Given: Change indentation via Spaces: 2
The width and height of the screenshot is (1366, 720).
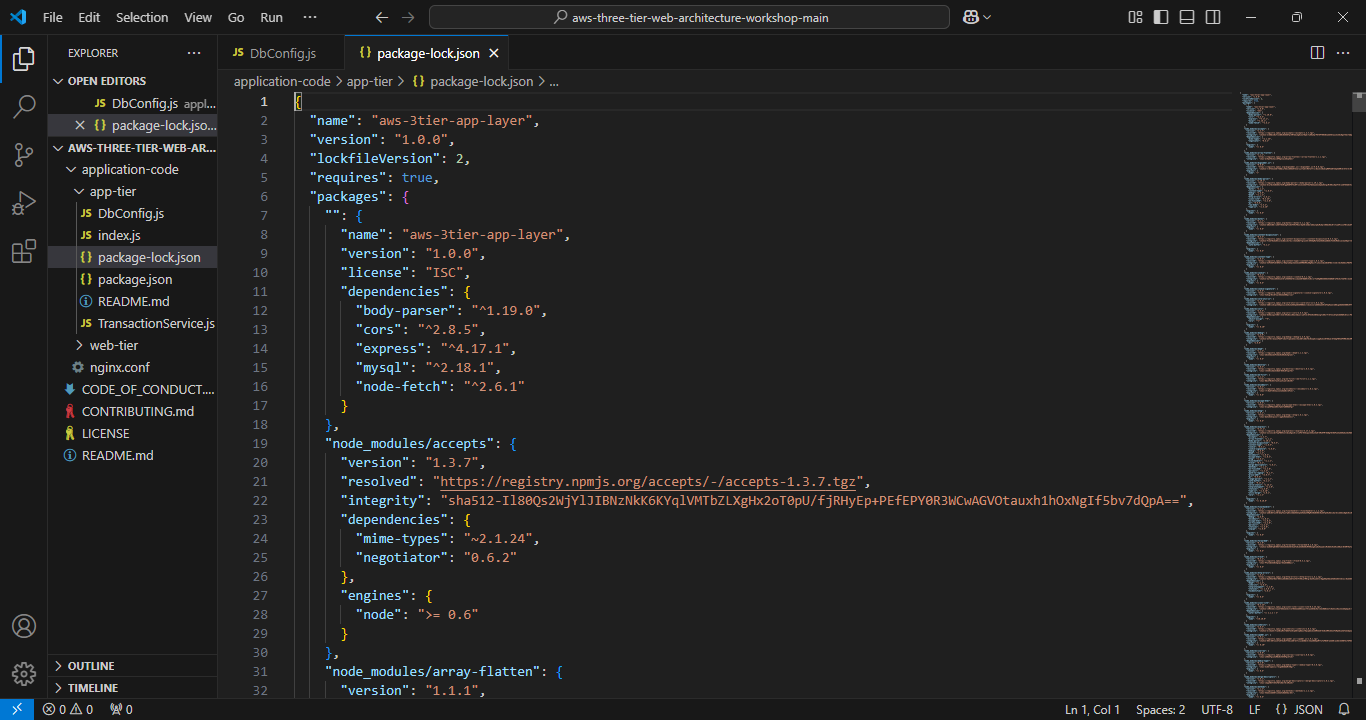Looking at the screenshot, I should pos(1161,709).
